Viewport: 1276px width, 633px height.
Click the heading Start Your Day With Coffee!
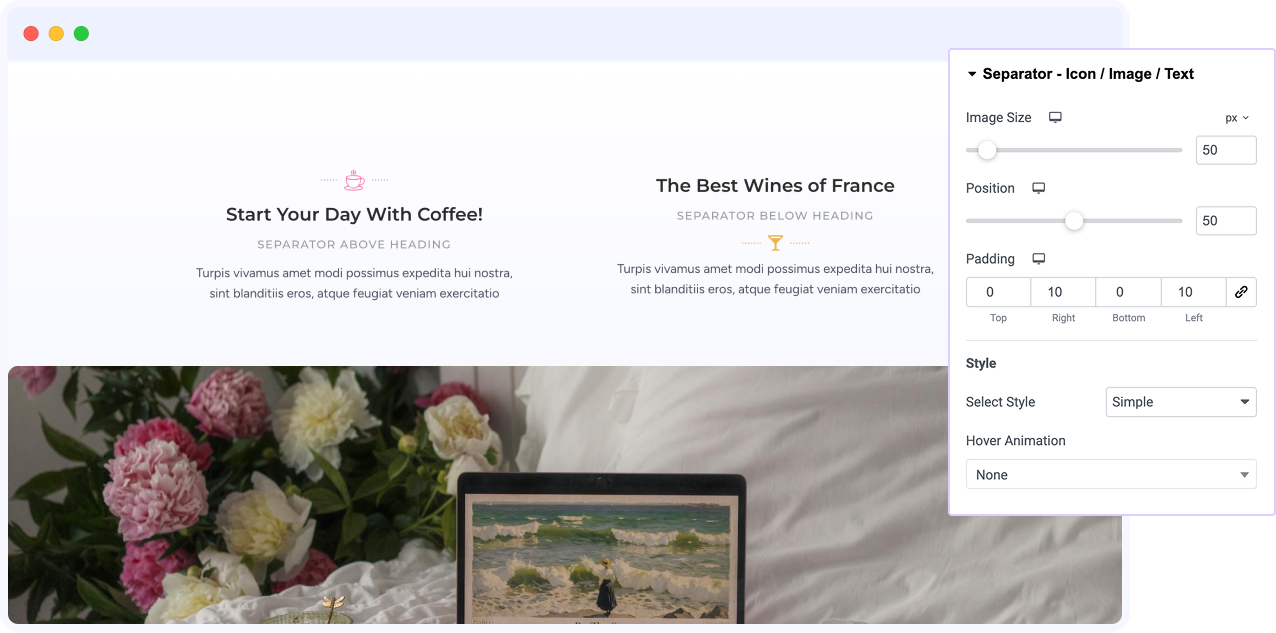point(354,214)
